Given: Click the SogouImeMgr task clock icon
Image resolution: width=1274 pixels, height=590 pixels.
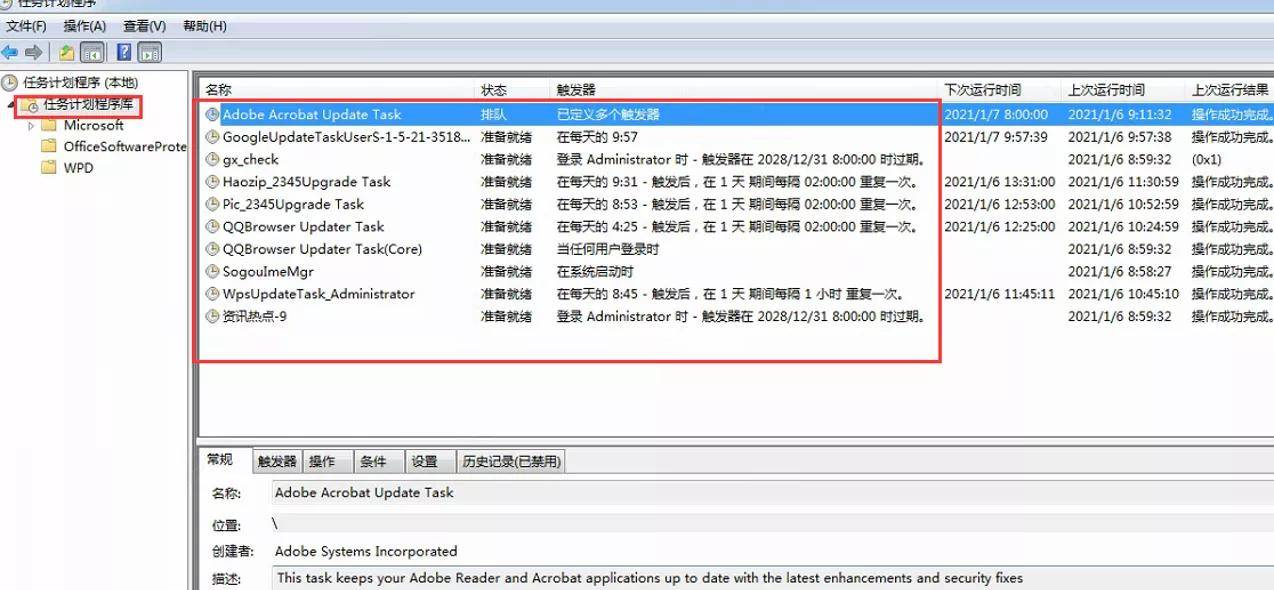Looking at the screenshot, I should [211, 271].
